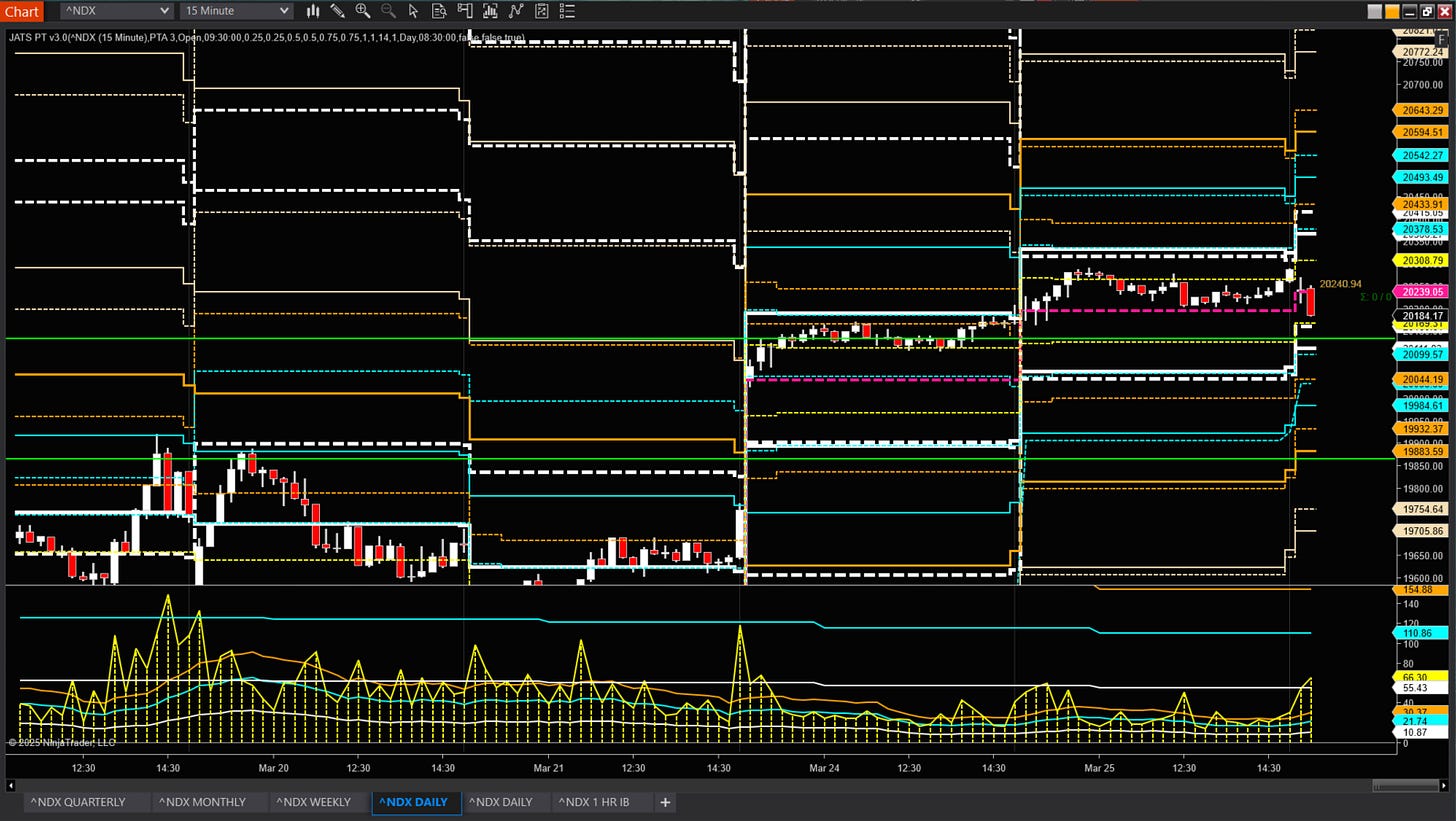Image resolution: width=1456 pixels, height=821 pixels.
Task: Open the bar type chart style icon
Action: (x=313, y=11)
